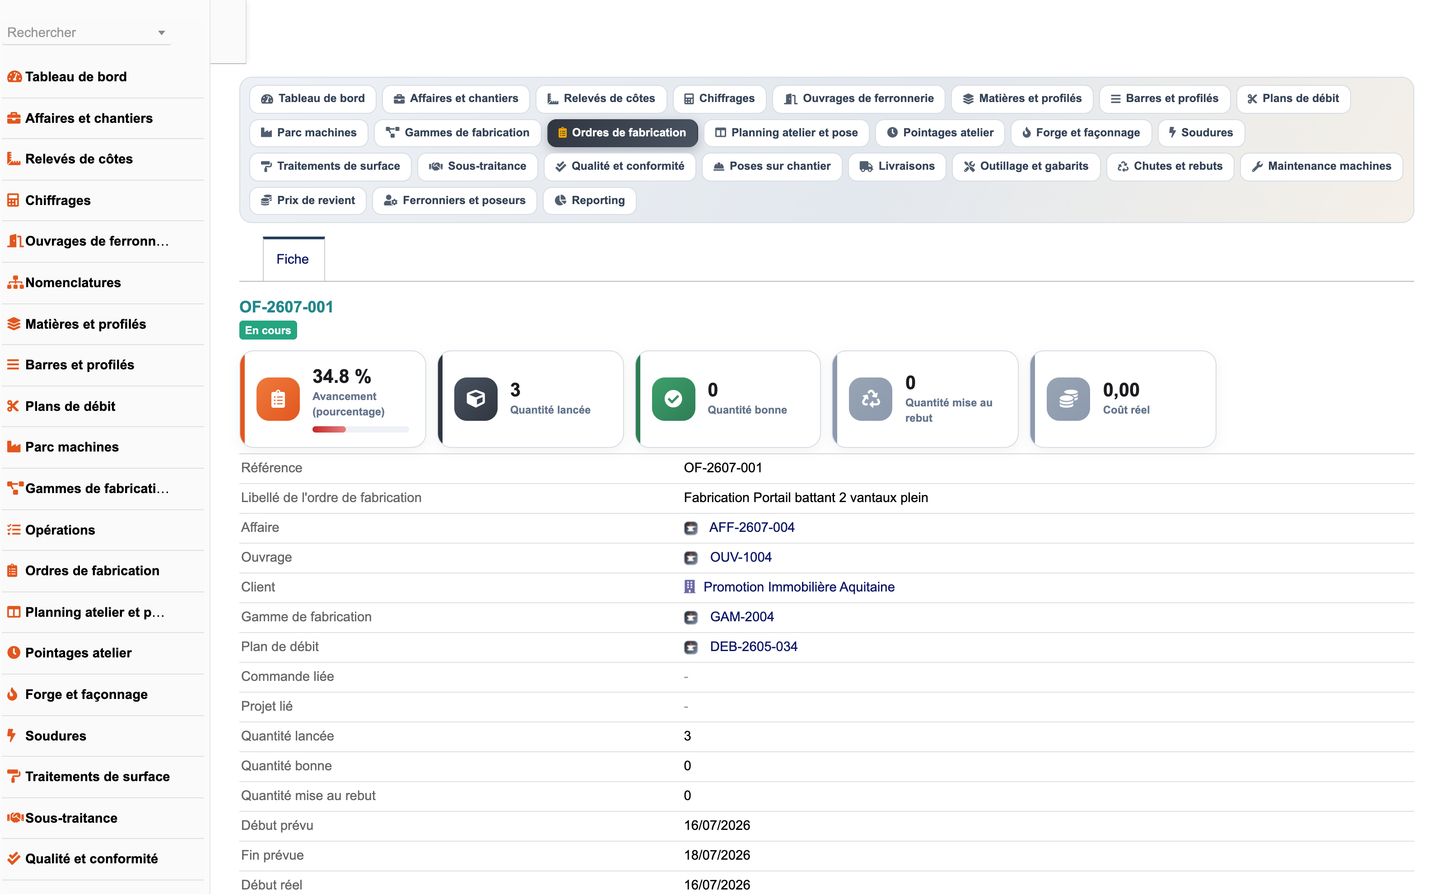
Task: Open Barres et profilés in the sidebar
Action: point(79,365)
